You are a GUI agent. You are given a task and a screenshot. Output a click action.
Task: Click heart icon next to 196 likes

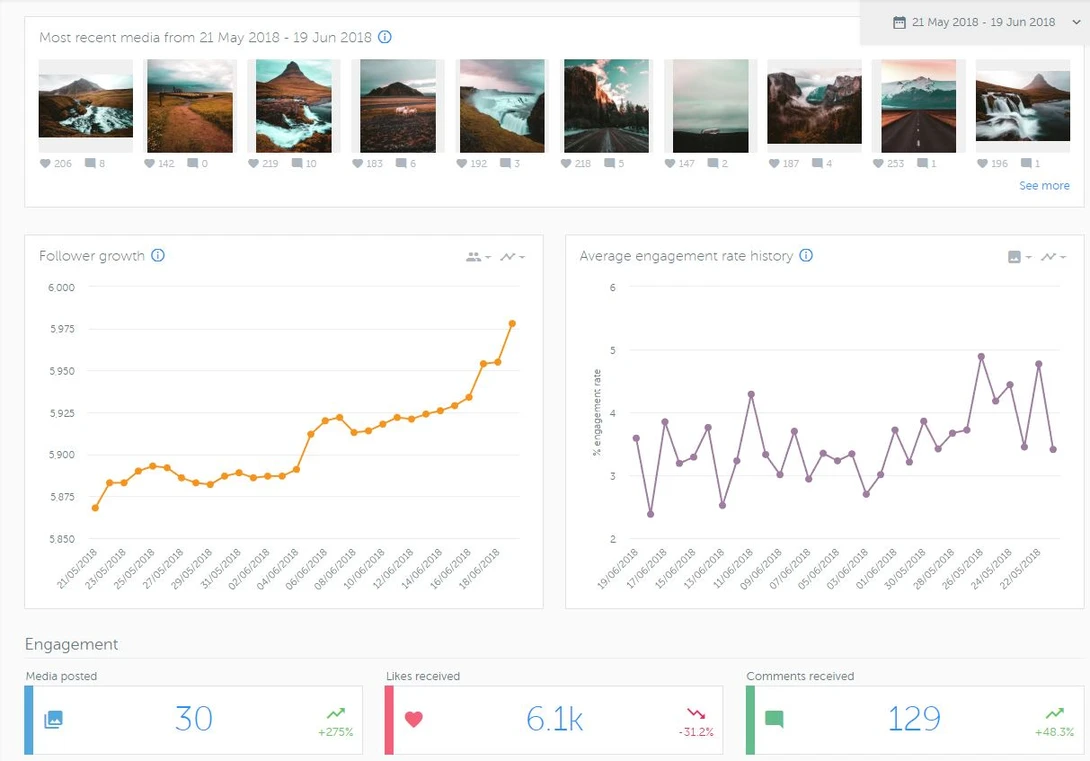click(x=982, y=163)
